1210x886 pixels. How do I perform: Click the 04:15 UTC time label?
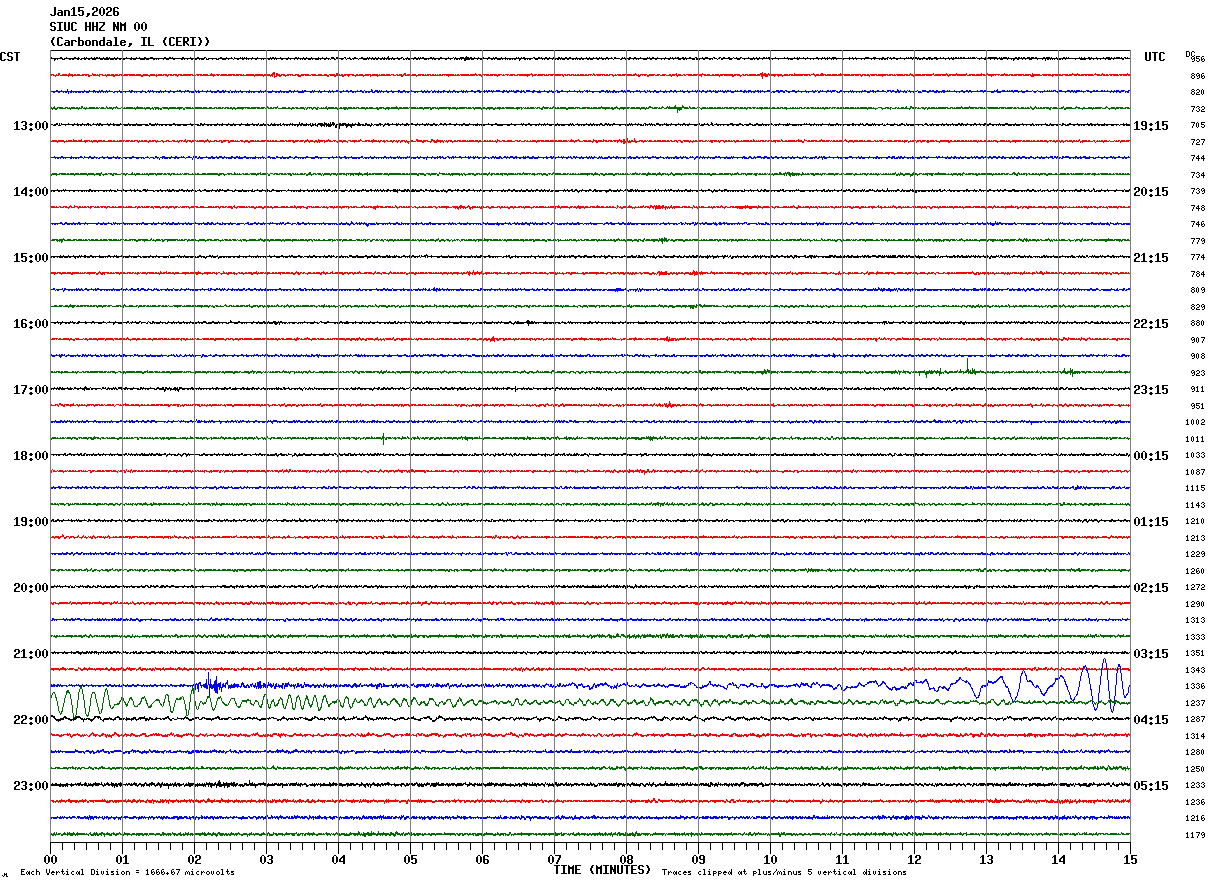coord(1151,720)
